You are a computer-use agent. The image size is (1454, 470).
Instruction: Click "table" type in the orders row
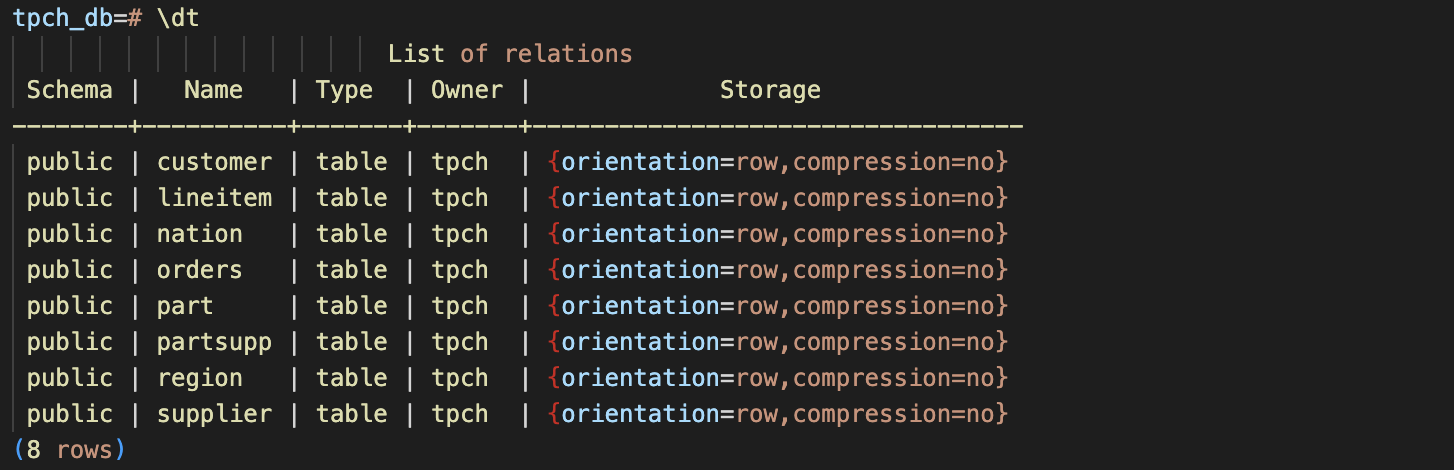point(352,270)
